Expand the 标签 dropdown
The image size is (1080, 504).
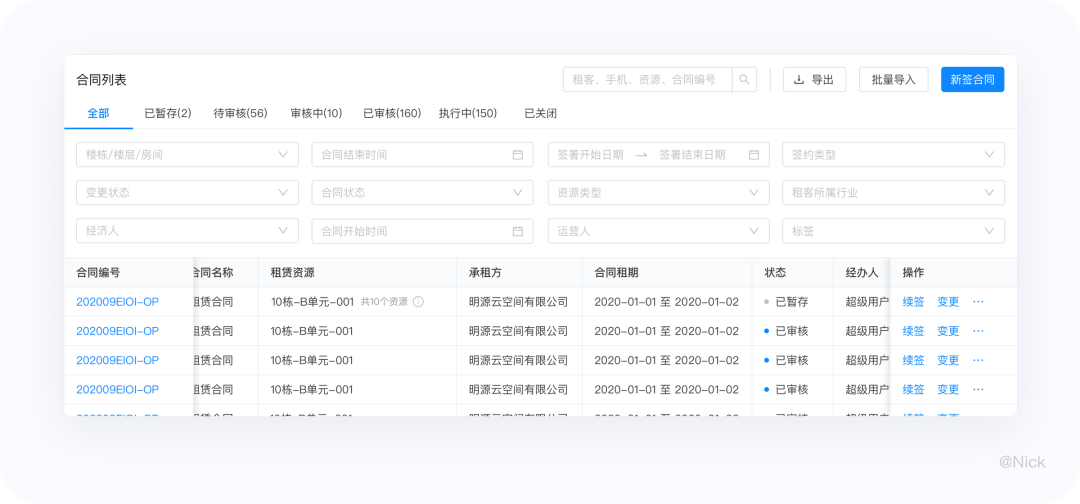click(893, 231)
